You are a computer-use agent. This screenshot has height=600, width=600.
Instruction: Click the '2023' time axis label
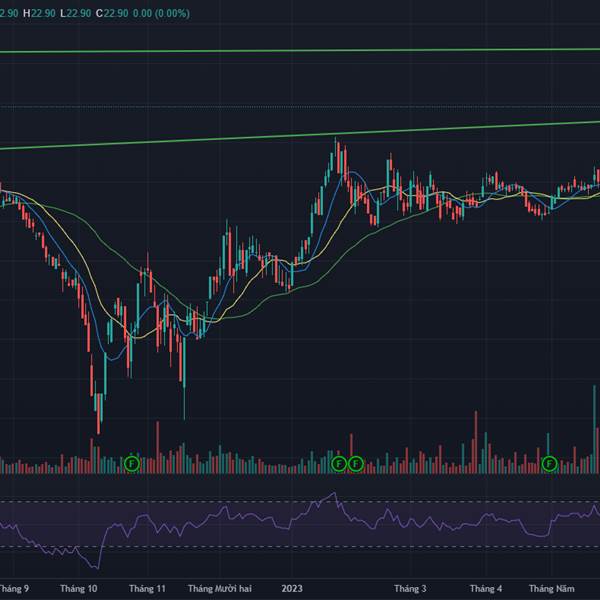[292, 589]
